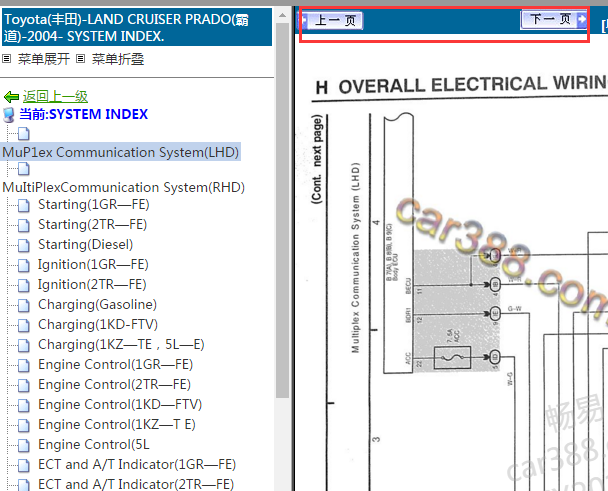Open Starting(2TR—FE) diagram
608x491 pixels.
pyautogui.click(x=93, y=225)
